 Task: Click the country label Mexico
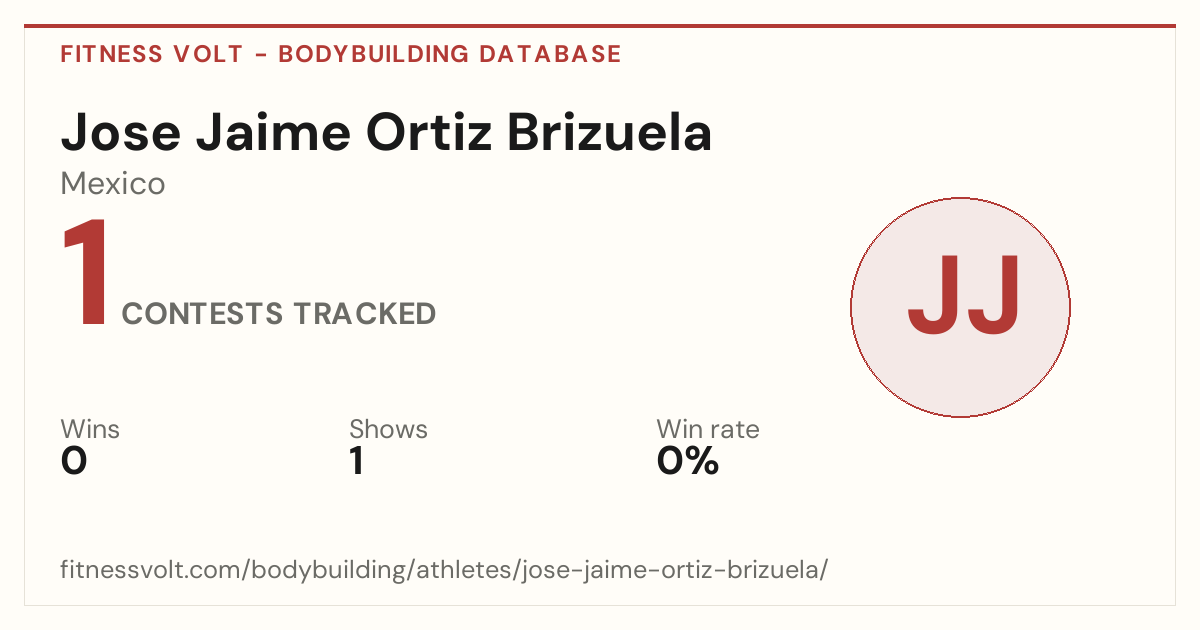coord(113,184)
